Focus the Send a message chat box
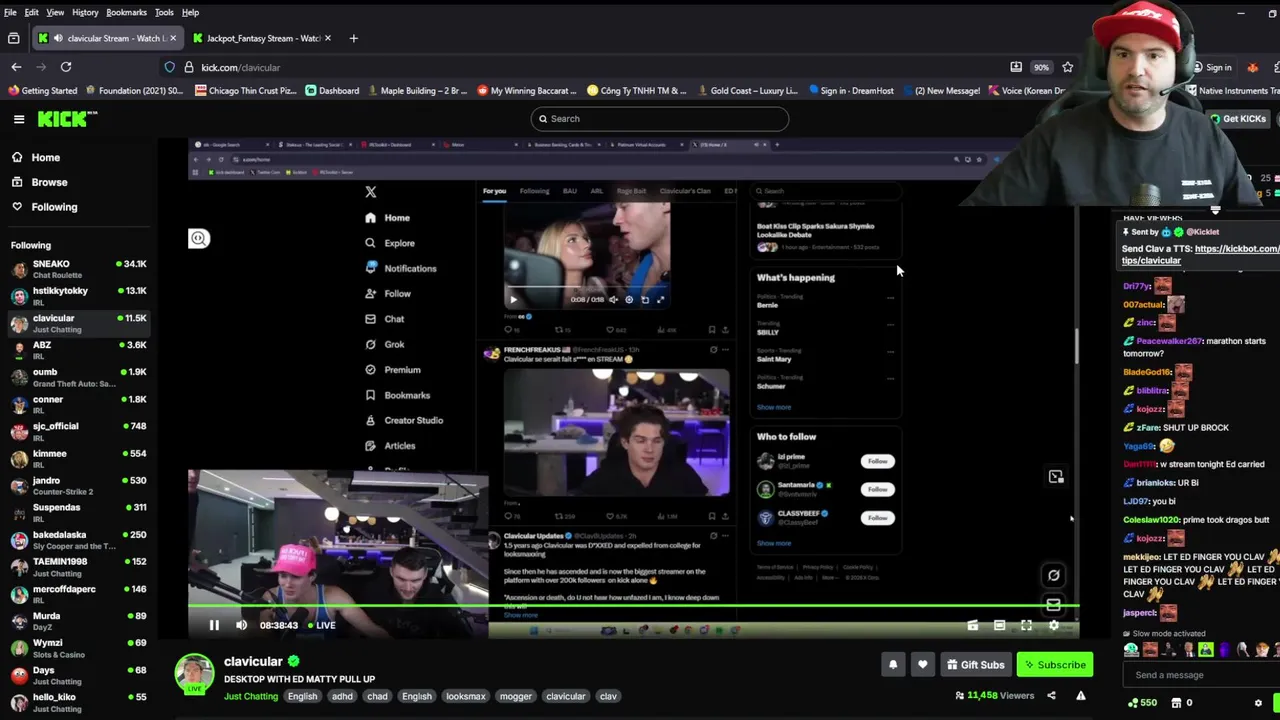 (x=1200, y=675)
